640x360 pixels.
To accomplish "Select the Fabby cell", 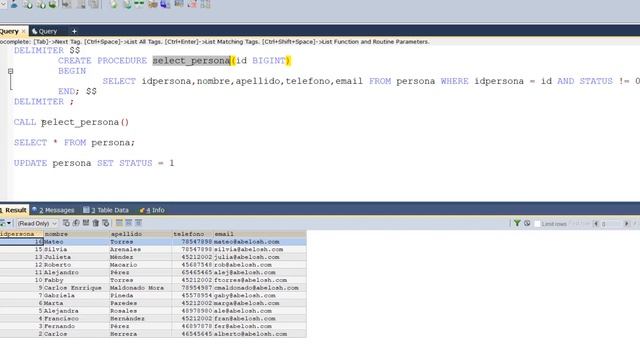I will pyautogui.click(x=76, y=280).
